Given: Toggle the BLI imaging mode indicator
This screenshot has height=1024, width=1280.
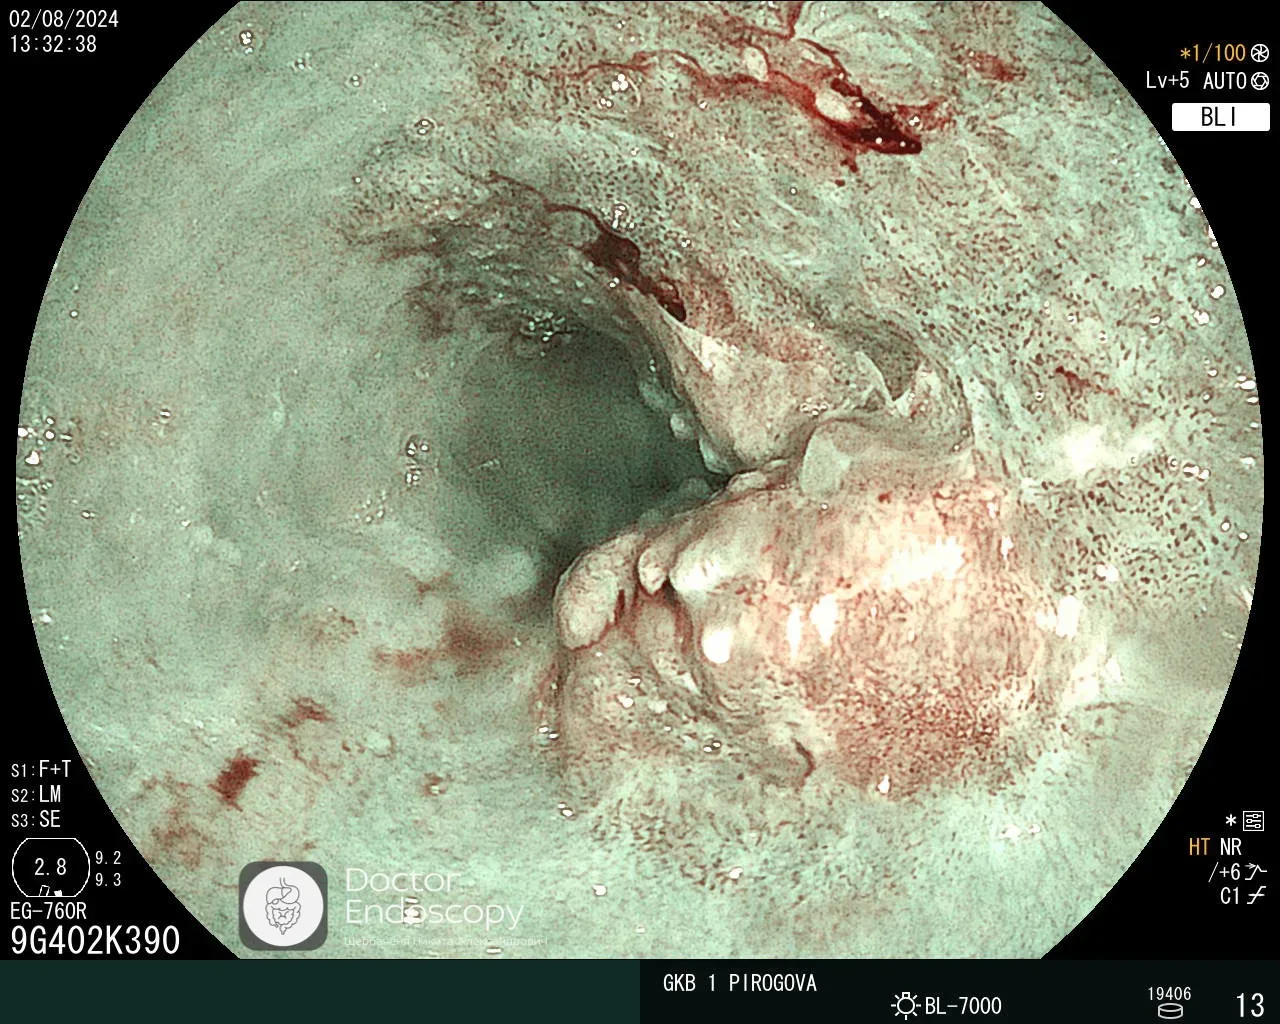Looking at the screenshot, I should [x=1219, y=117].
